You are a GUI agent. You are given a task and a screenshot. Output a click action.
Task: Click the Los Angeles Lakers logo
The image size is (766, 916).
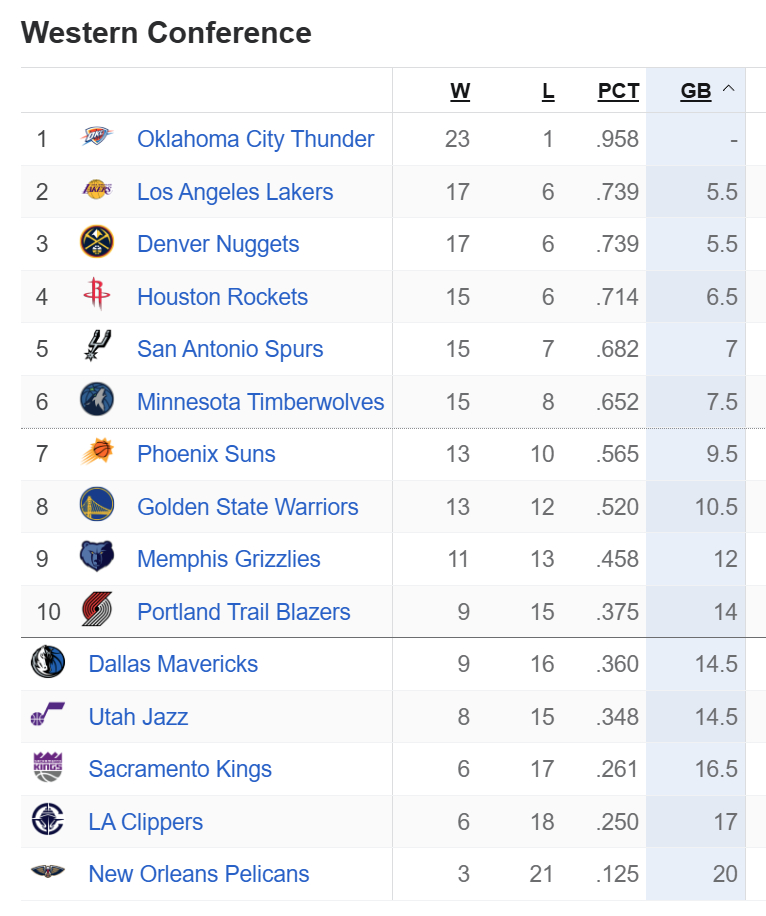[x=96, y=190]
